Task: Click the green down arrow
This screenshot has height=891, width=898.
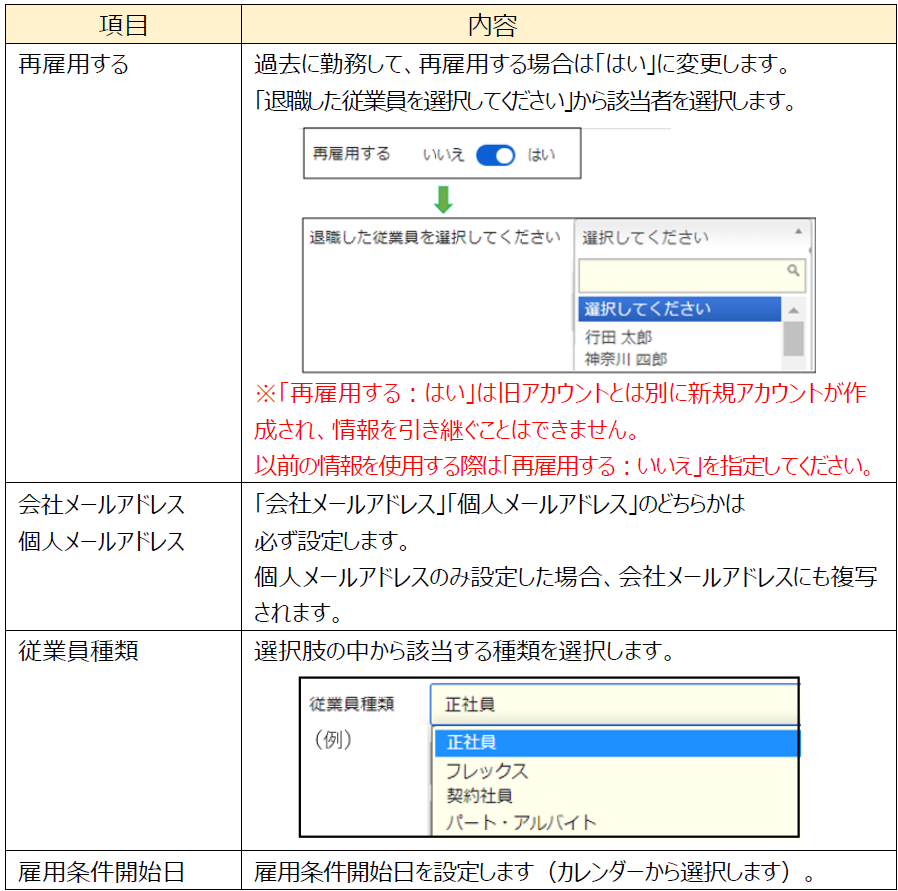Action: coord(443,199)
